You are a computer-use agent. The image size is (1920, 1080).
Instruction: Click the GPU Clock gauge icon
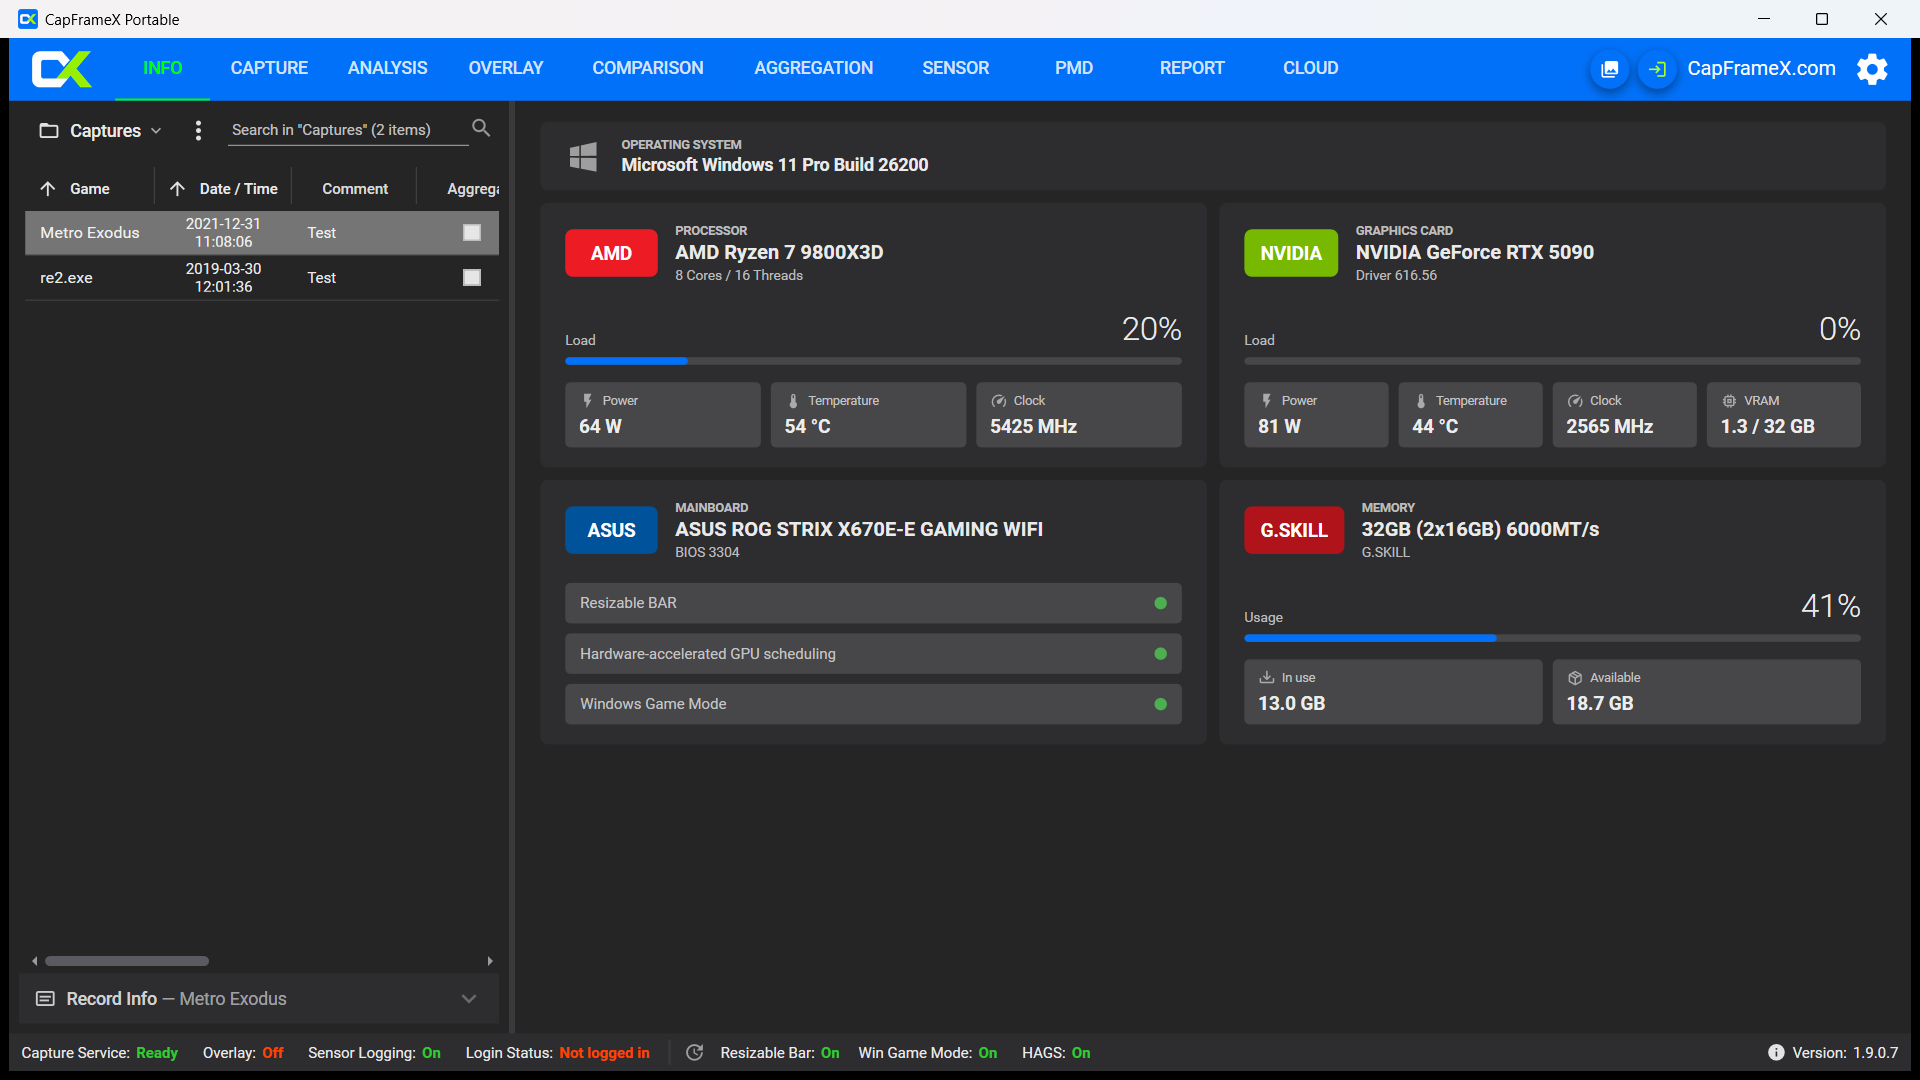[1575, 400]
